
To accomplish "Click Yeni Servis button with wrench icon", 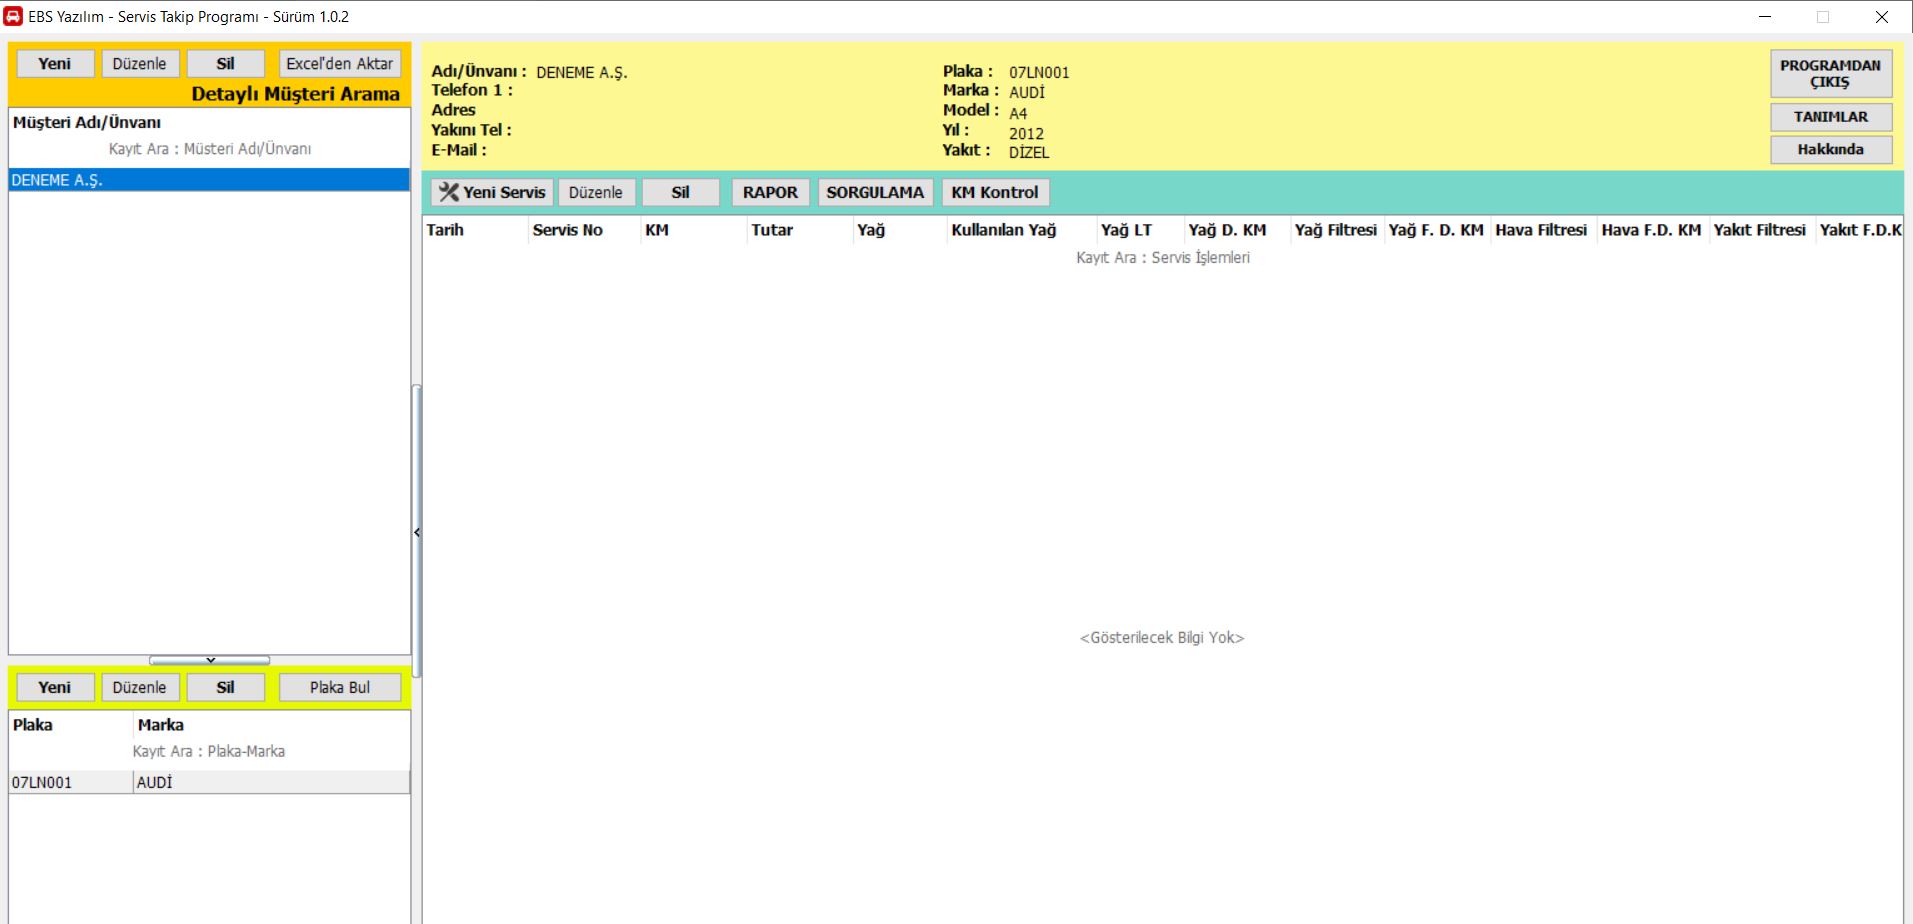I will (492, 193).
